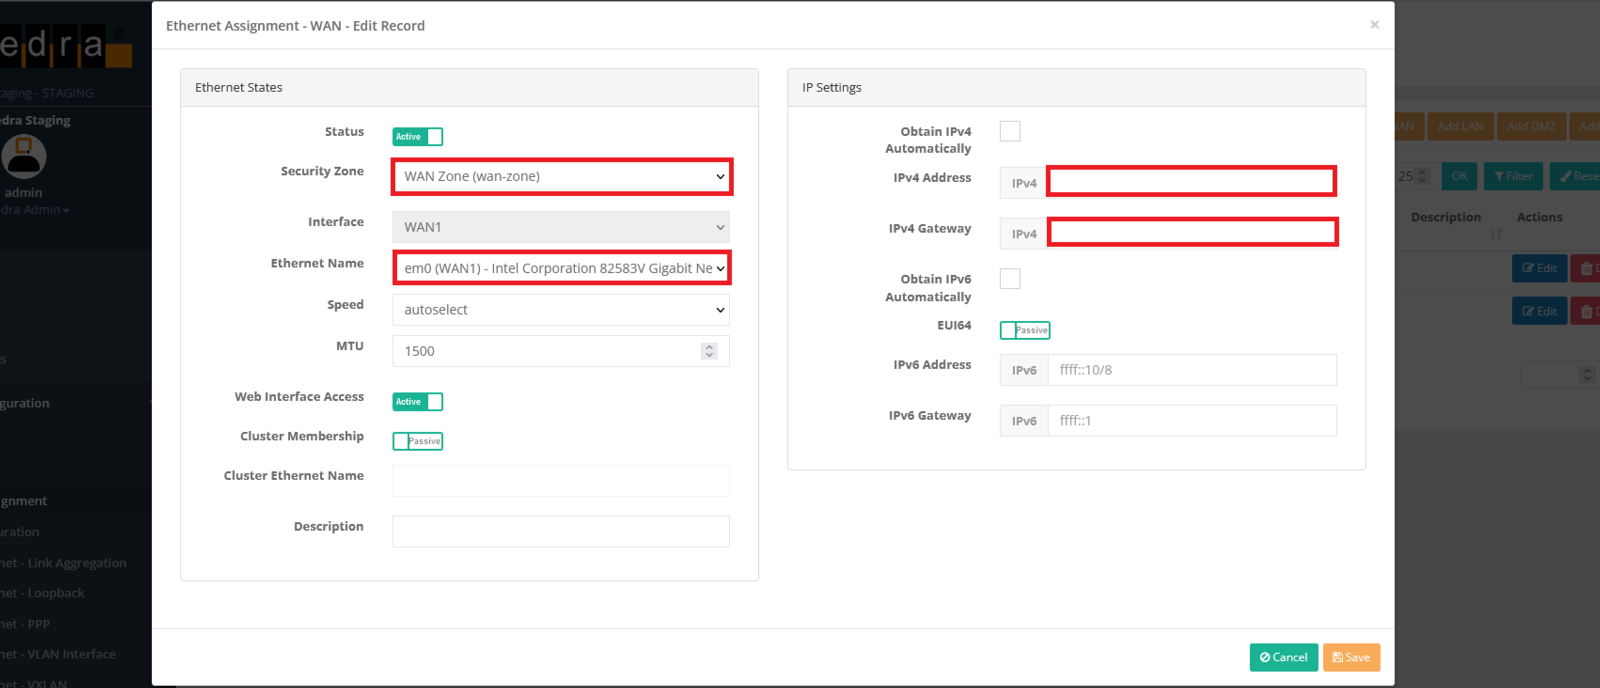Open the Interface WAN1 dropdown

pos(561,227)
